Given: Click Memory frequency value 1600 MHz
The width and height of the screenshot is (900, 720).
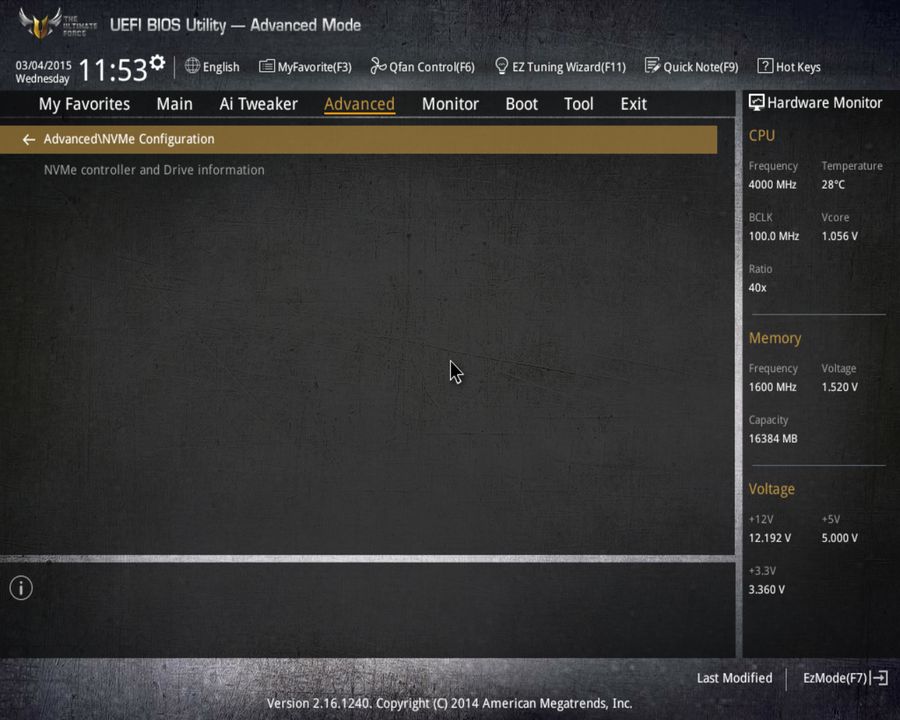Looking at the screenshot, I should (x=772, y=387).
